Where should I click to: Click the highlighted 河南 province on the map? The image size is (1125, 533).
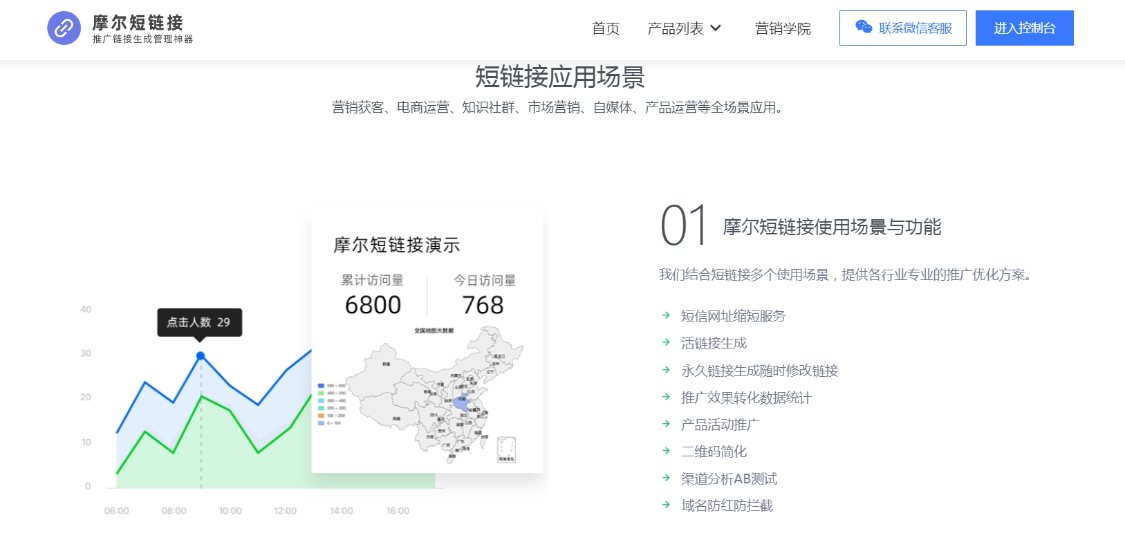(x=459, y=402)
